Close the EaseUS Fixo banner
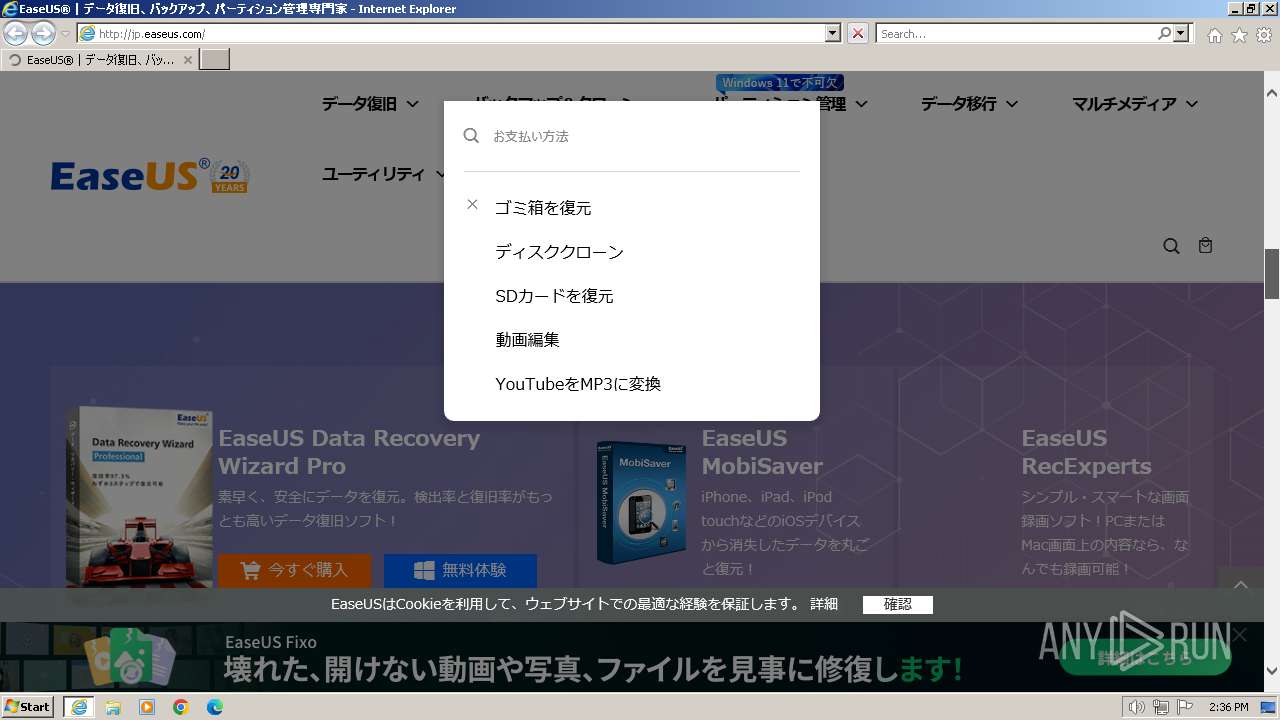Image resolution: width=1280 pixels, height=720 pixels. (1240, 635)
